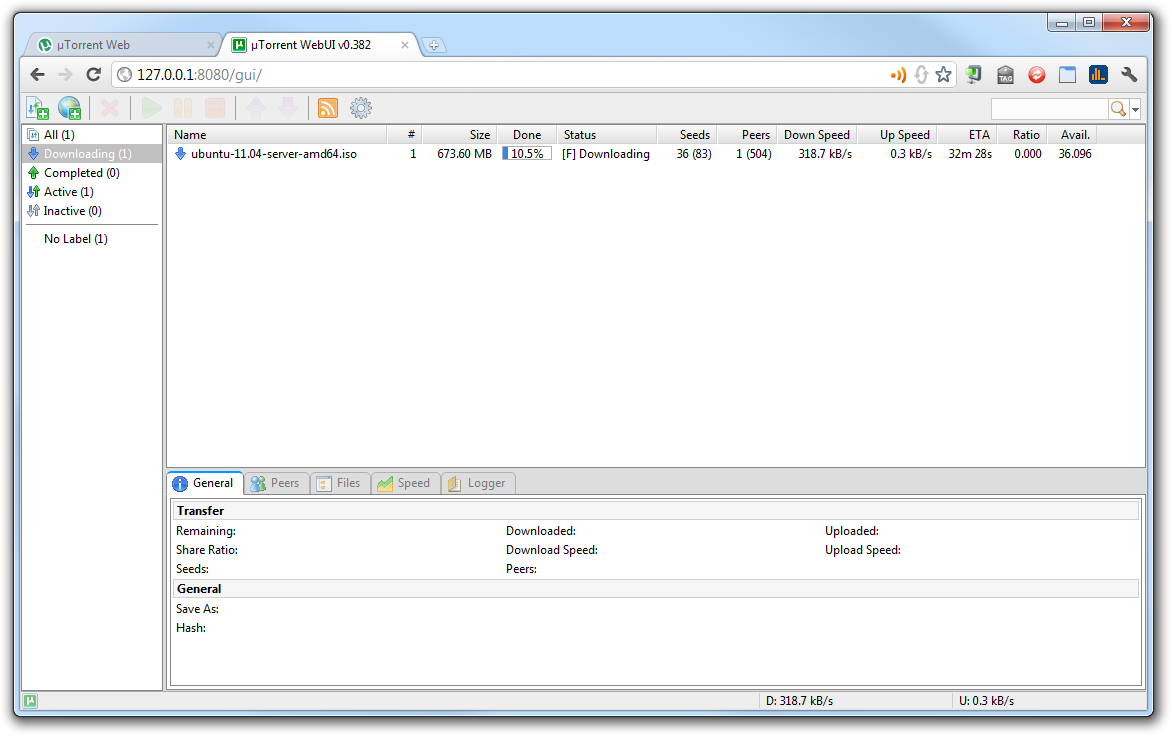Viewport: 1172px width, 736px height.
Task: Click the grey sync arrows icon in the address bar
Action: 921,75
